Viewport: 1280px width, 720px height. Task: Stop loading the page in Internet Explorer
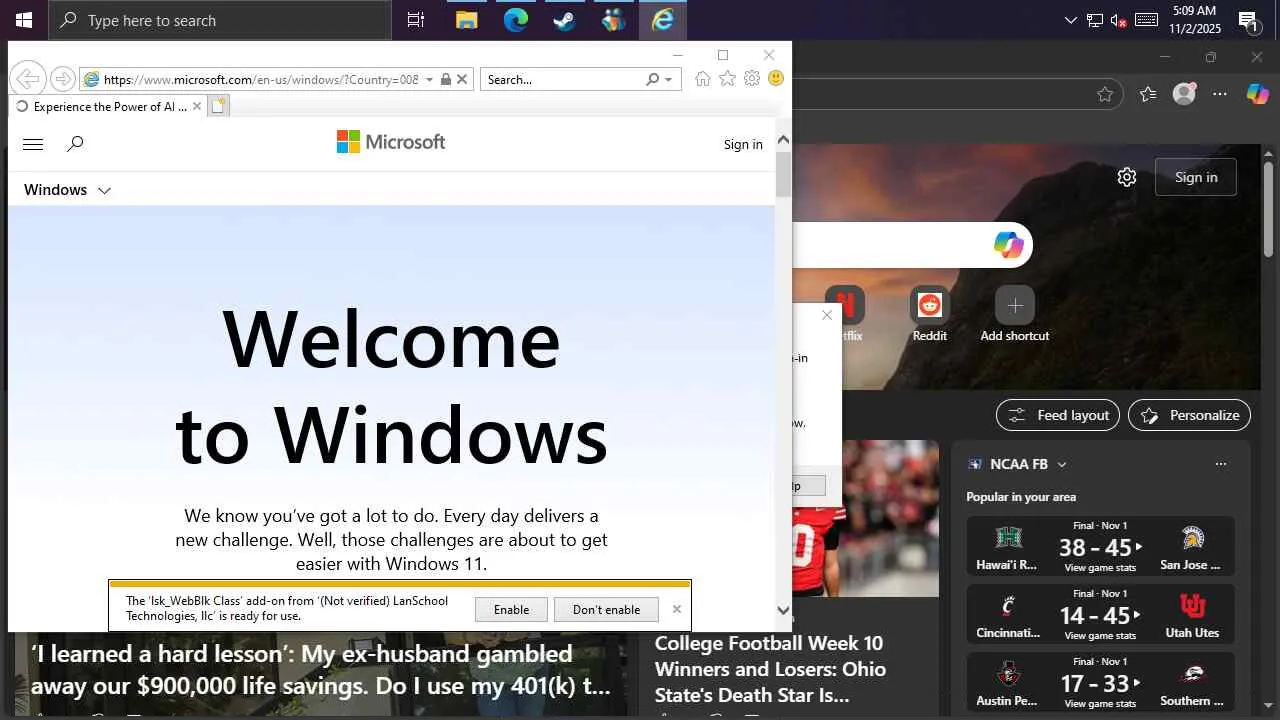(x=462, y=80)
